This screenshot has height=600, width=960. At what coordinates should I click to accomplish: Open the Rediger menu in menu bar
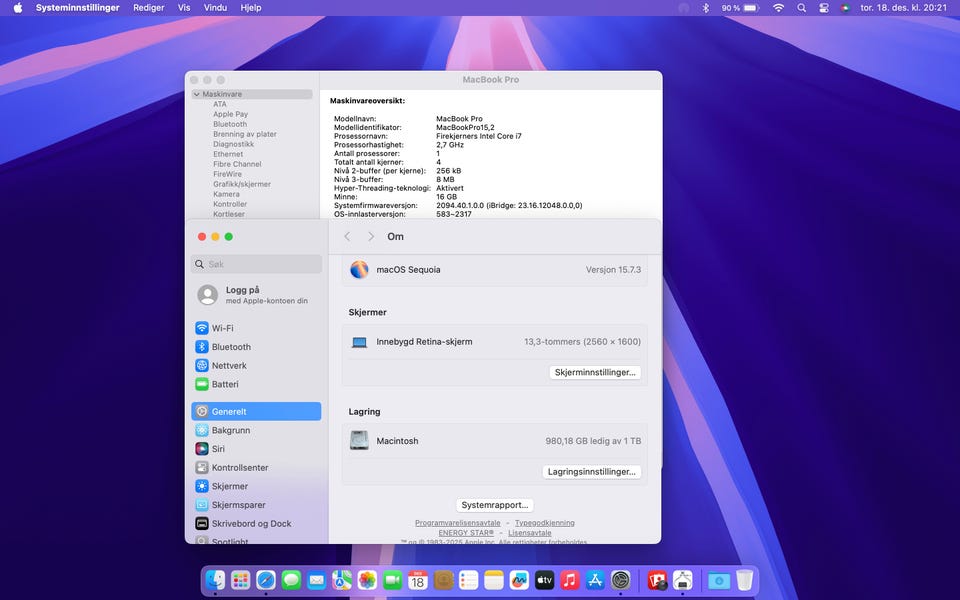tap(149, 7)
